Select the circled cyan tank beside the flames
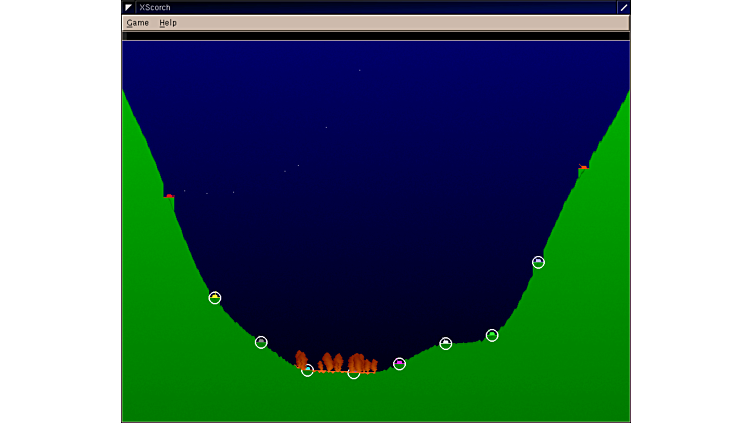752x423 pixels. tap(307, 370)
